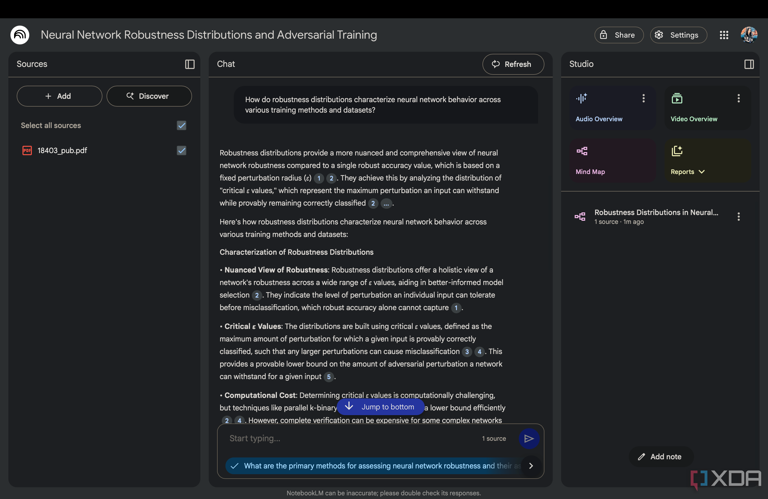Open the user profile avatar
The height and width of the screenshot is (499, 768).
coord(749,35)
